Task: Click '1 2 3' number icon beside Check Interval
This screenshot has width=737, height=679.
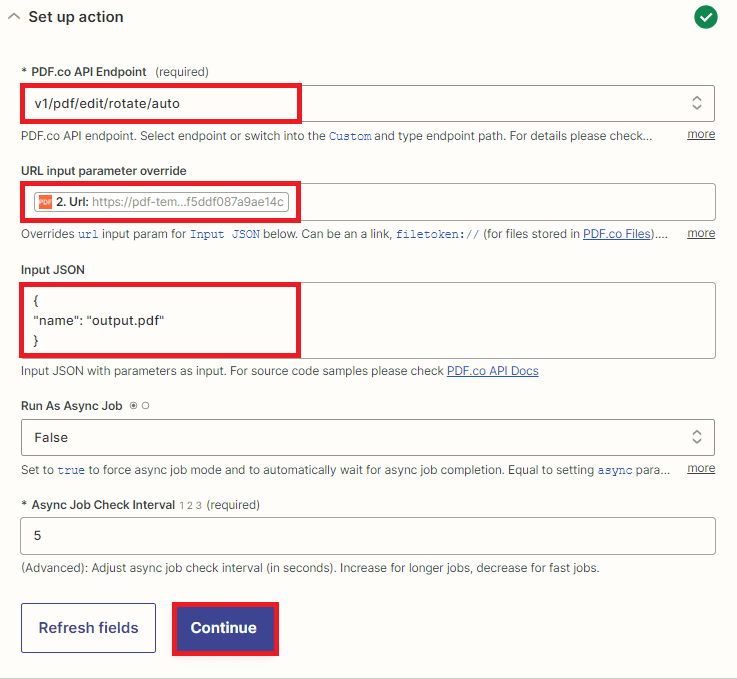Action: pyautogui.click(x=190, y=505)
